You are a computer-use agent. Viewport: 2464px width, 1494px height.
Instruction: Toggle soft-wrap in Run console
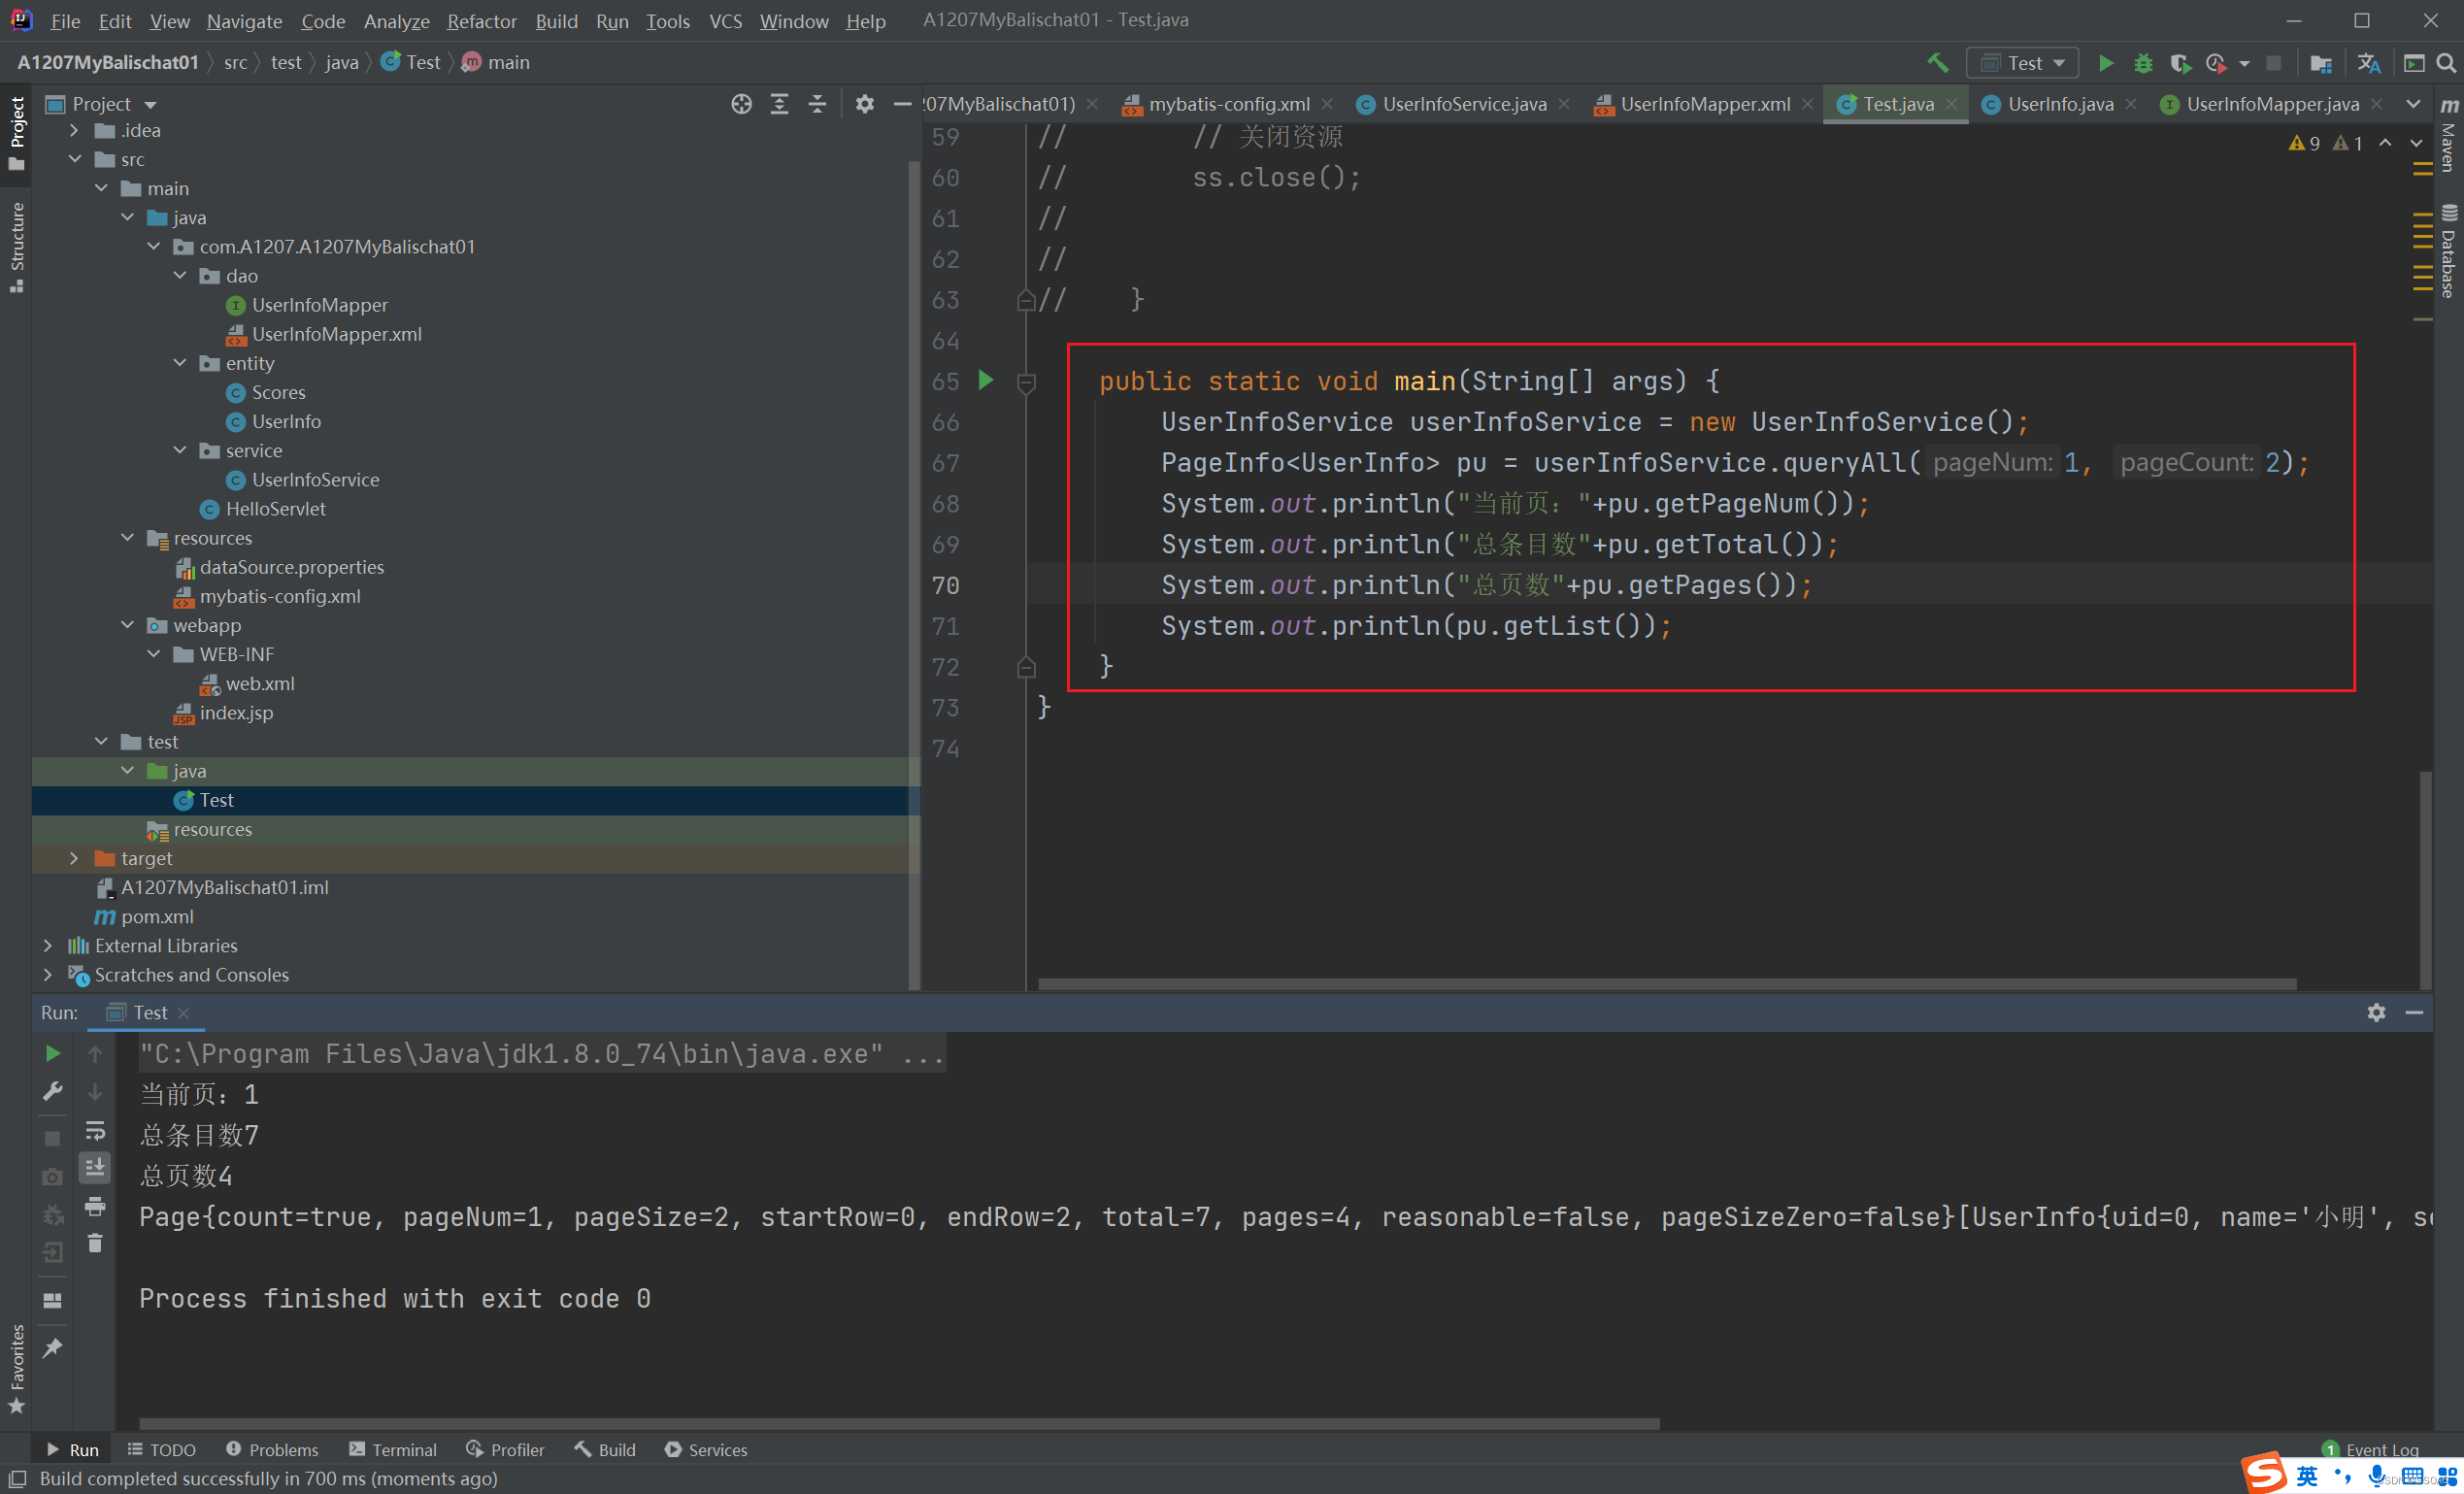[95, 1130]
